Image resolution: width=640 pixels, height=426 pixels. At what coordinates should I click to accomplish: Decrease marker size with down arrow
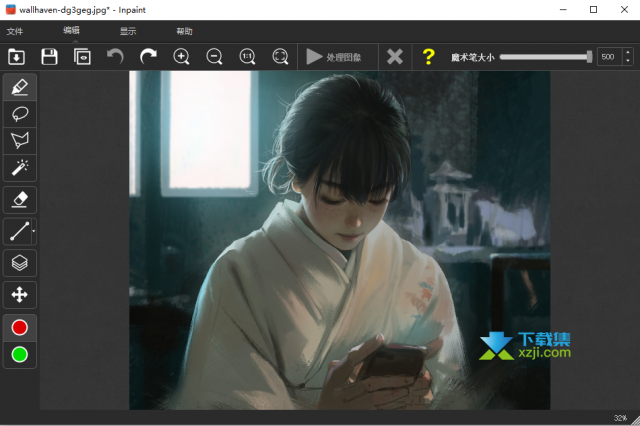628,61
